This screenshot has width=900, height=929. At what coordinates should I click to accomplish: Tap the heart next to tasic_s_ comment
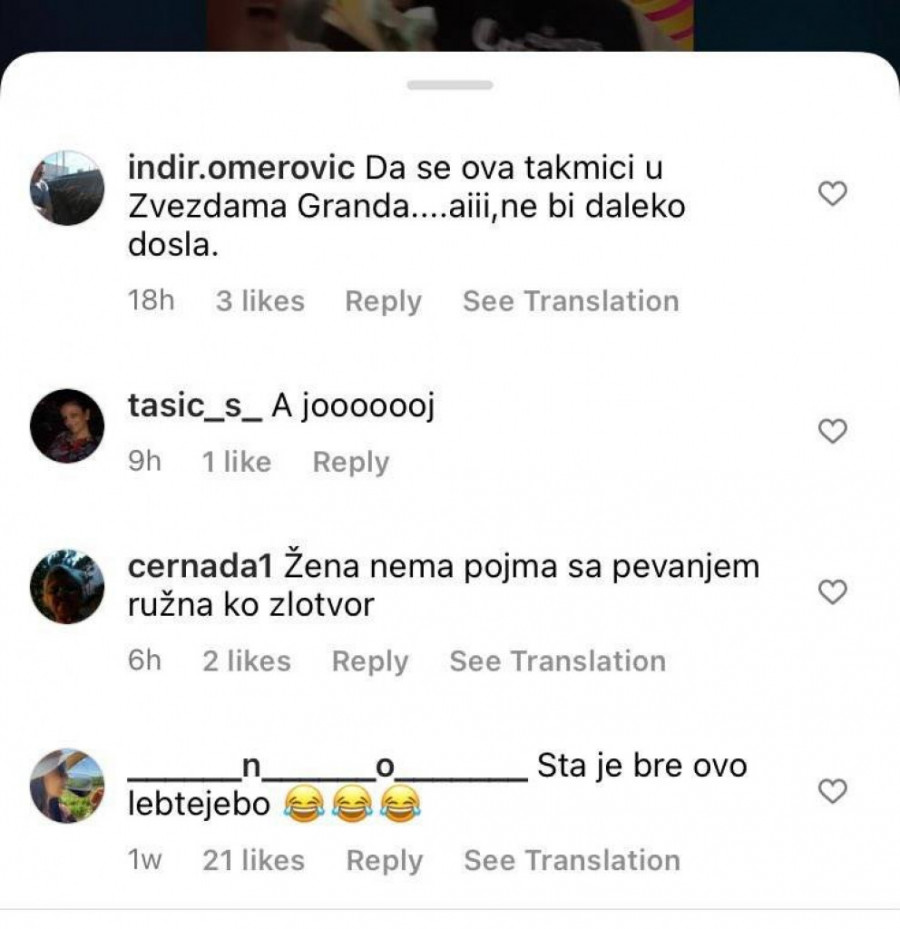[832, 431]
